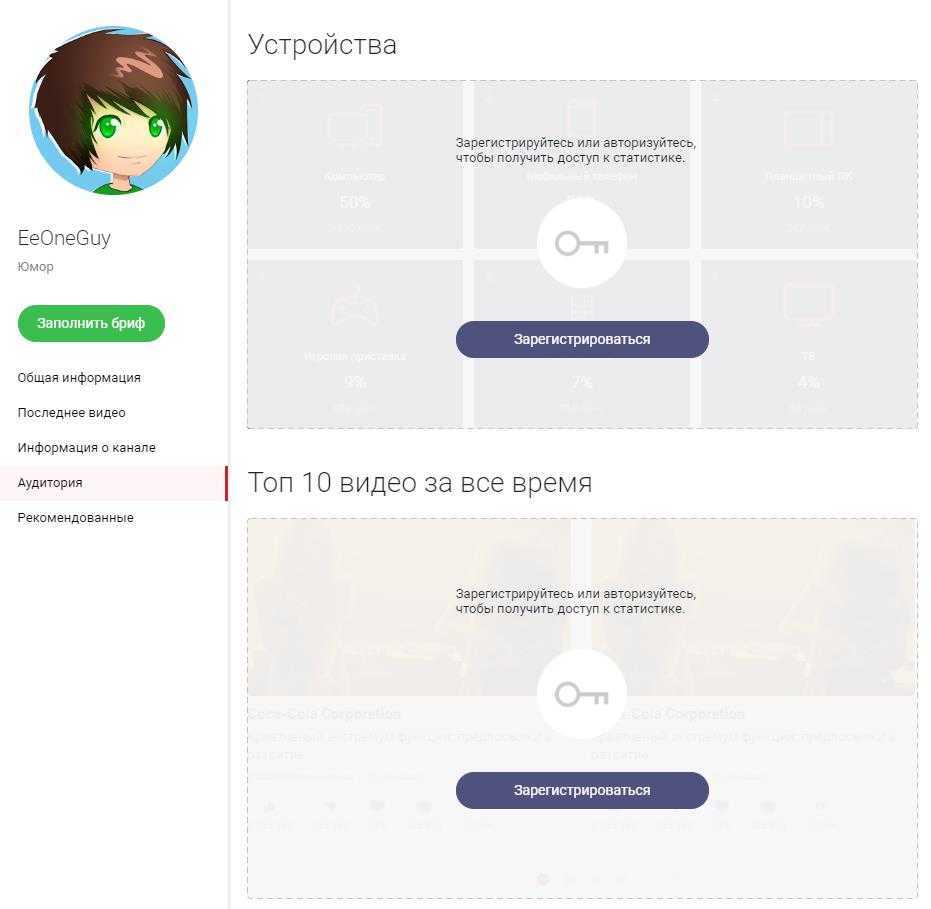Click the right faded video thumbnail
This screenshot has width=931, height=909.
tap(753, 607)
